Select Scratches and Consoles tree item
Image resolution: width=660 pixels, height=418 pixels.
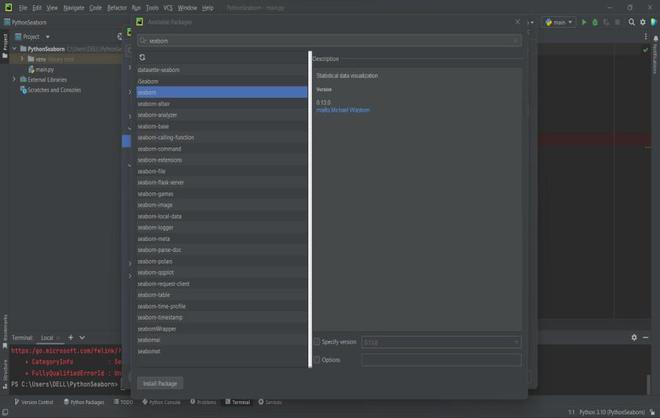click(x=51, y=90)
